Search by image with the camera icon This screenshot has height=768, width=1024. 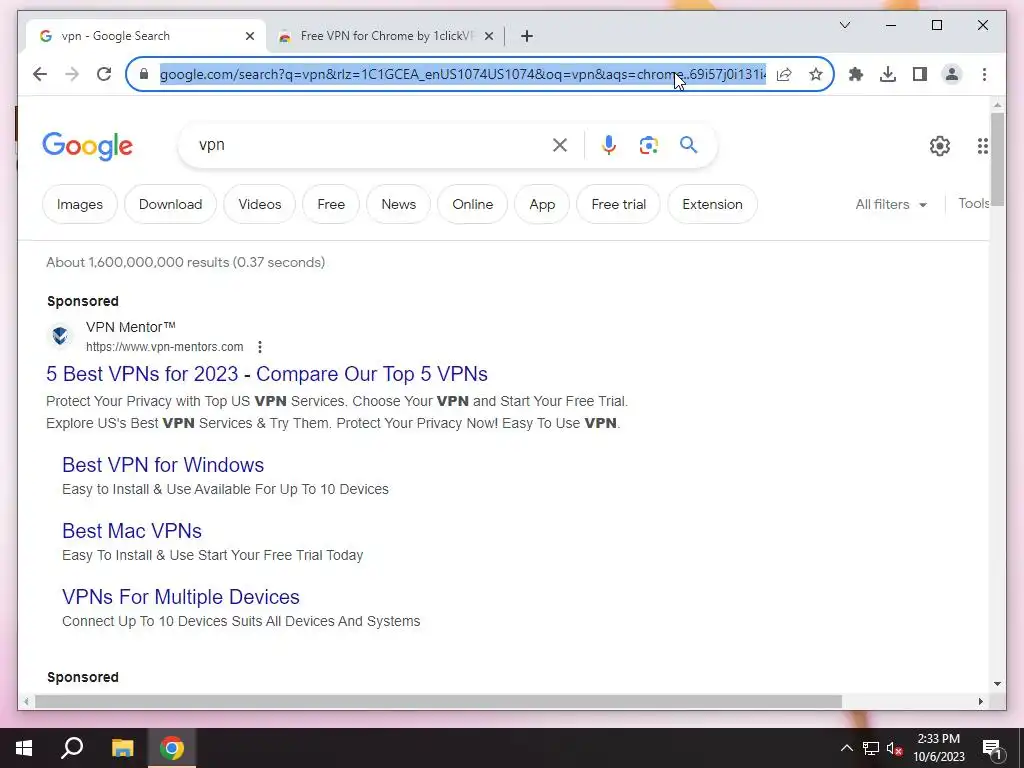click(648, 145)
